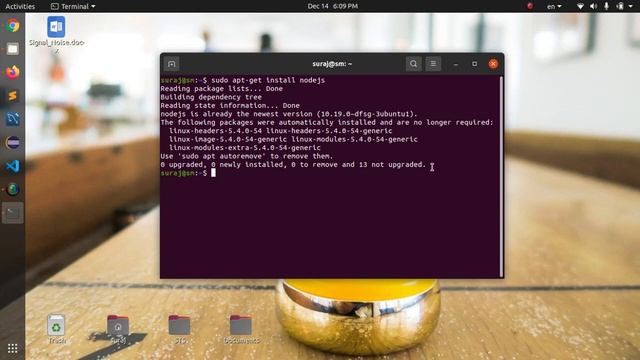
Task: Select the Terminal icon in the dock
Action: (x=13, y=213)
